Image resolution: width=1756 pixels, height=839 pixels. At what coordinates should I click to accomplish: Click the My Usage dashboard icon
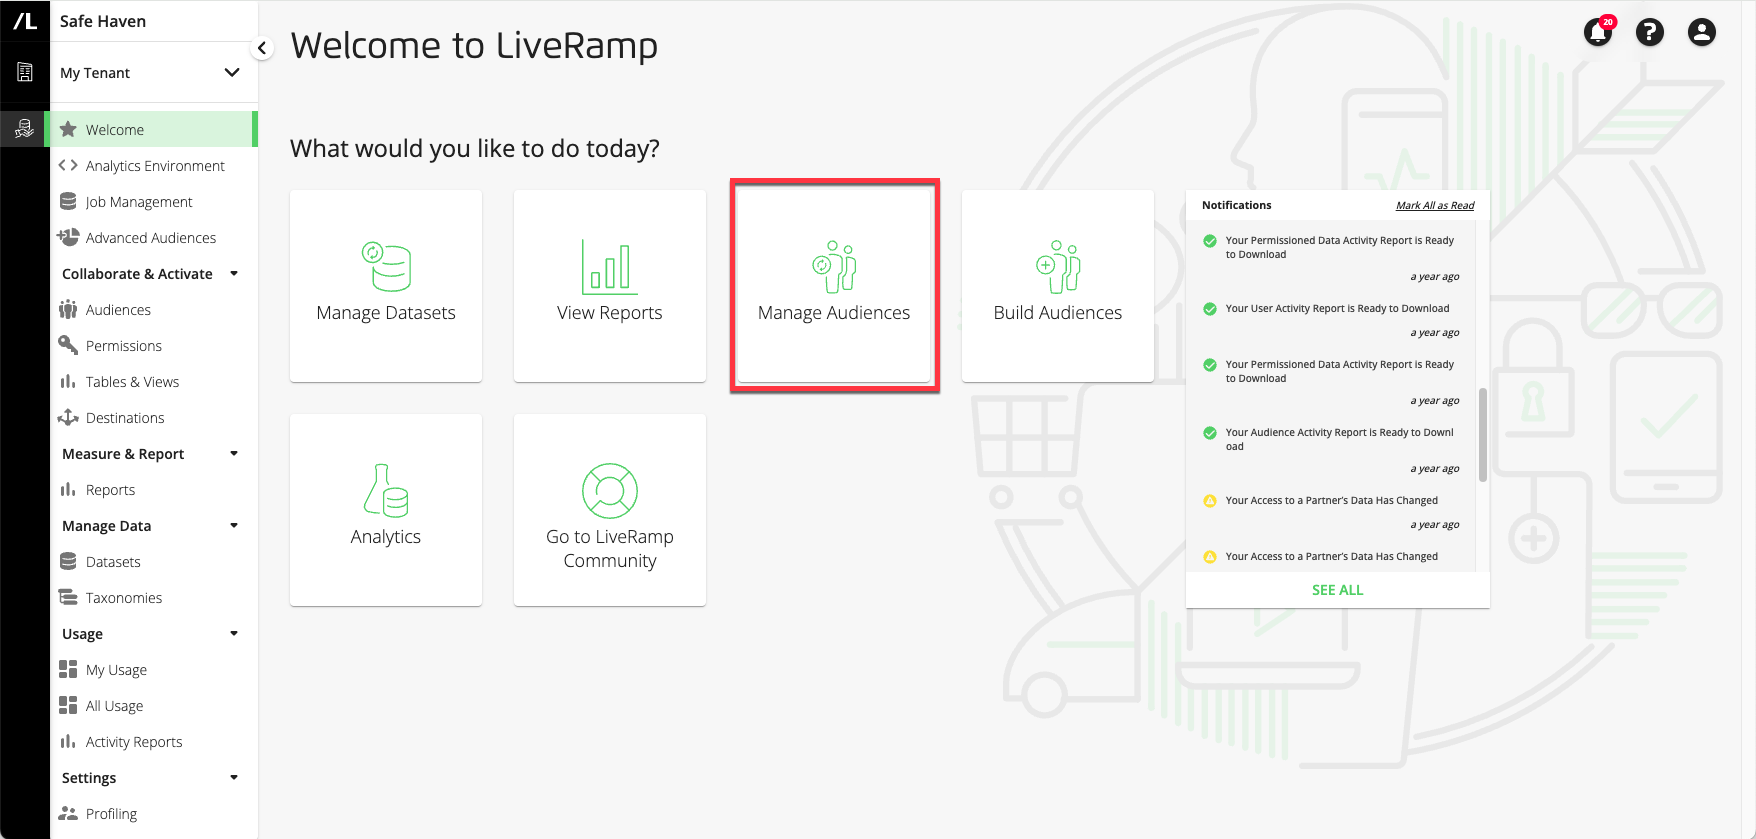pos(68,669)
